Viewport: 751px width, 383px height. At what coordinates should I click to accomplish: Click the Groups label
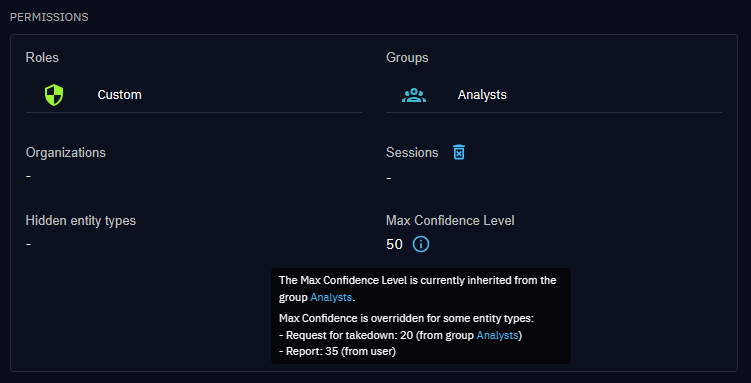[x=407, y=57]
